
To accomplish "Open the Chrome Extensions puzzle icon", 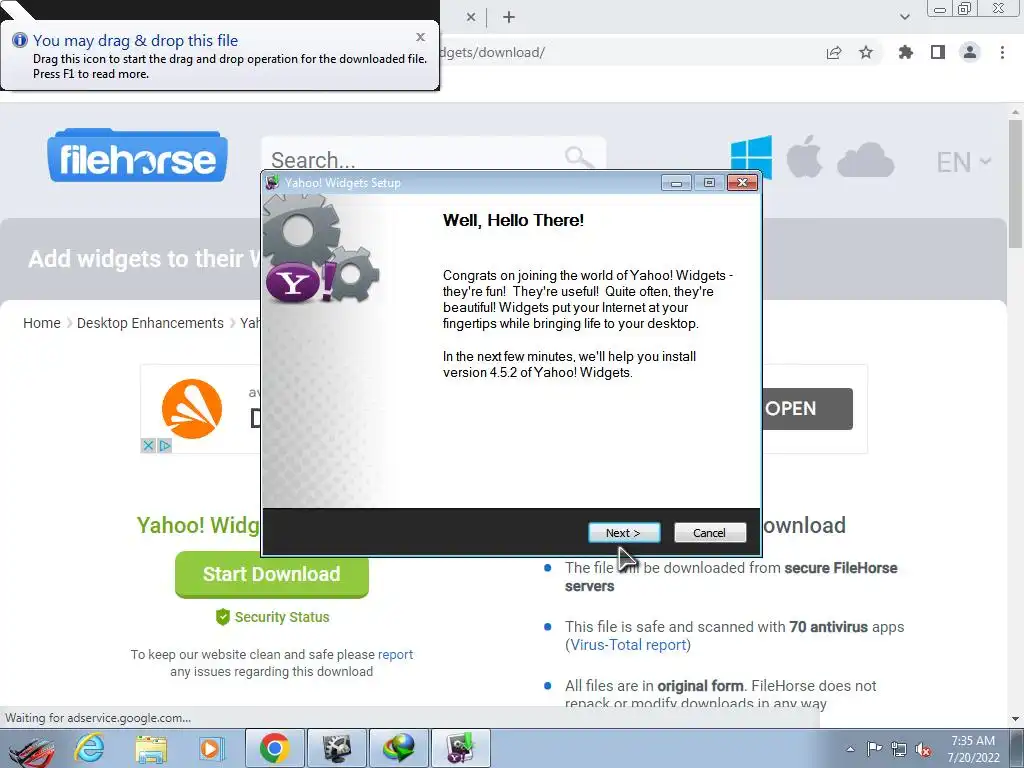I will (x=906, y=53).
